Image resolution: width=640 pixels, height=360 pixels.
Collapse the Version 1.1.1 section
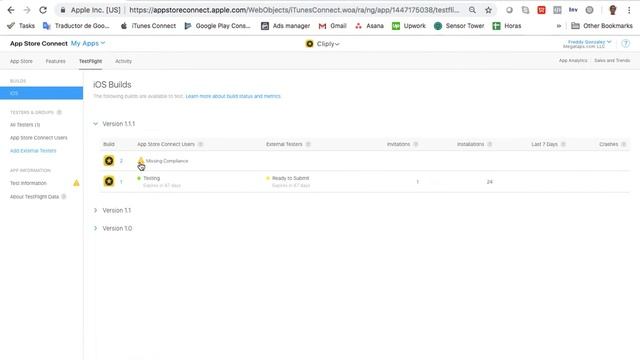coord(96,124)
